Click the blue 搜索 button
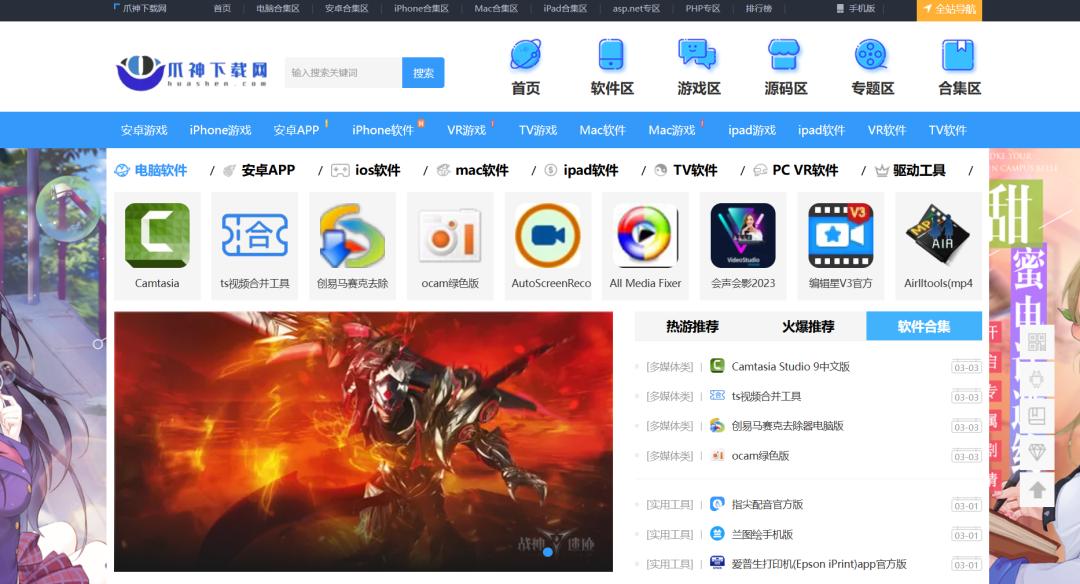The width and height of the screenshot is (1080, 584). pyautogui.click(x=423, y=73)
